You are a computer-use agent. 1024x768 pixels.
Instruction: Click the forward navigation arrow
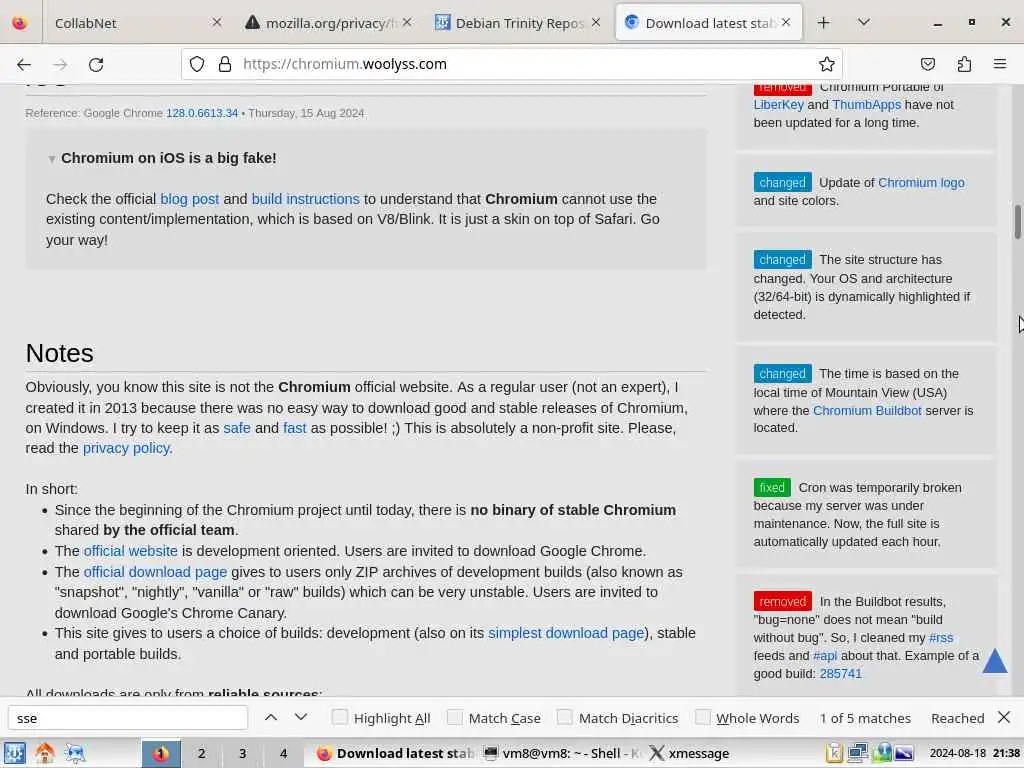(x=60, y=64)
